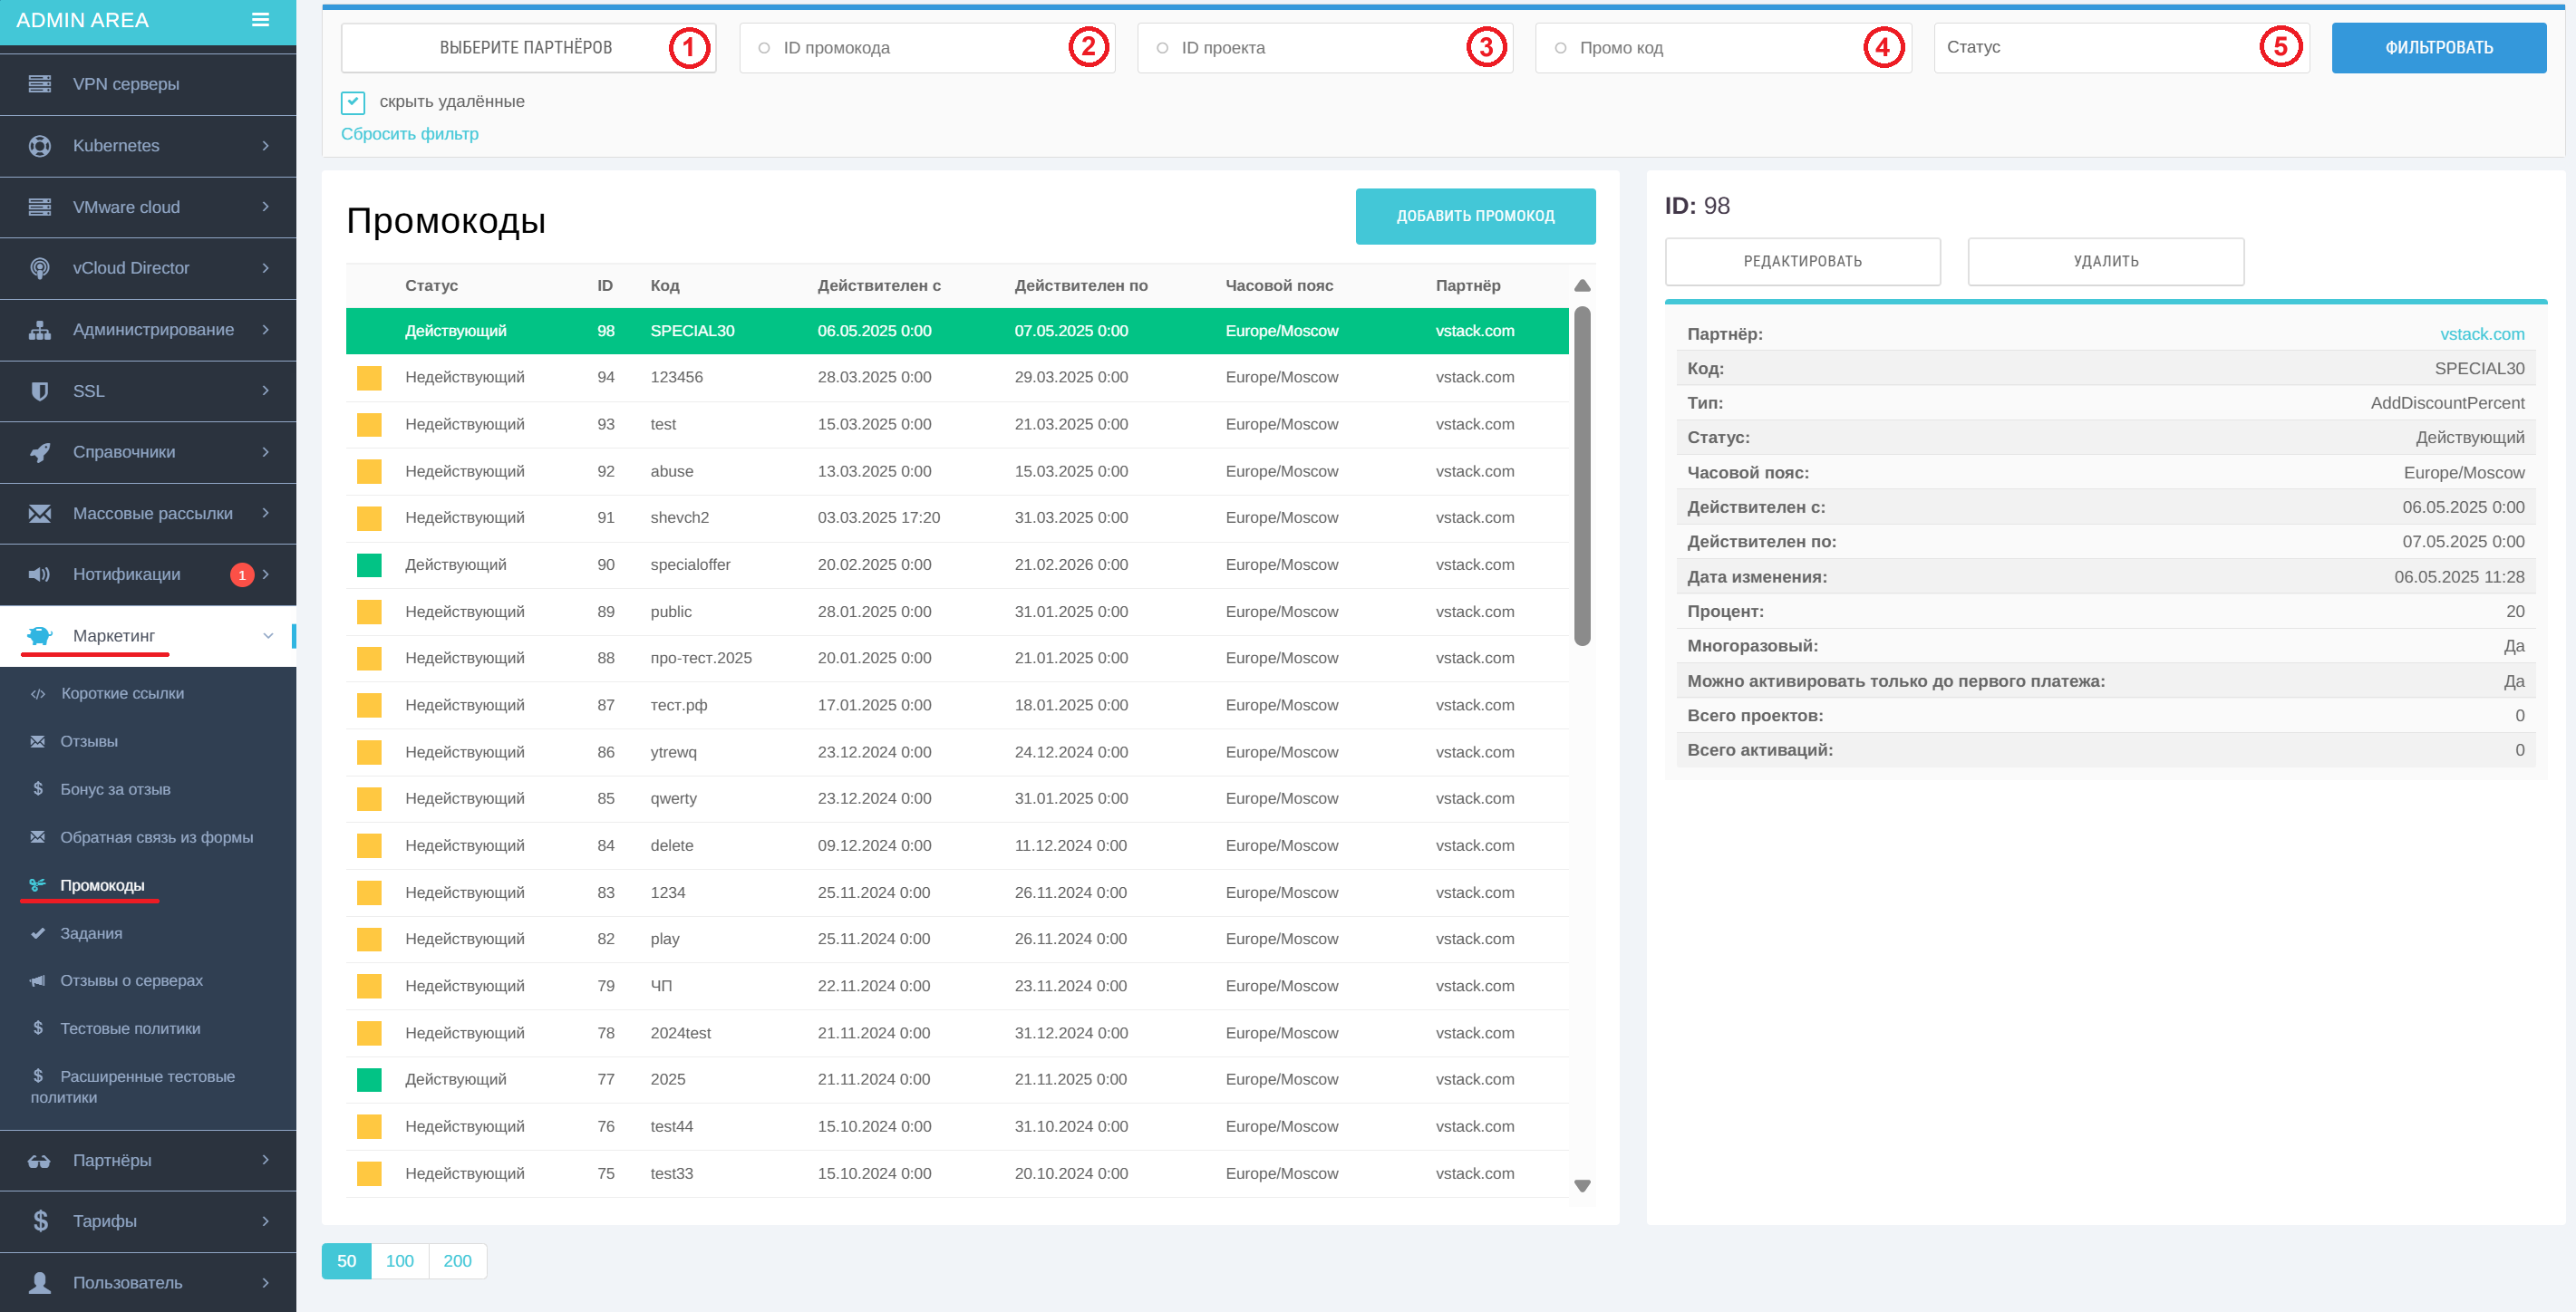The height and width of the screenshot is (1312, 2576).
Task: Click the table scroll up arrow
Action: (1582, 286)
